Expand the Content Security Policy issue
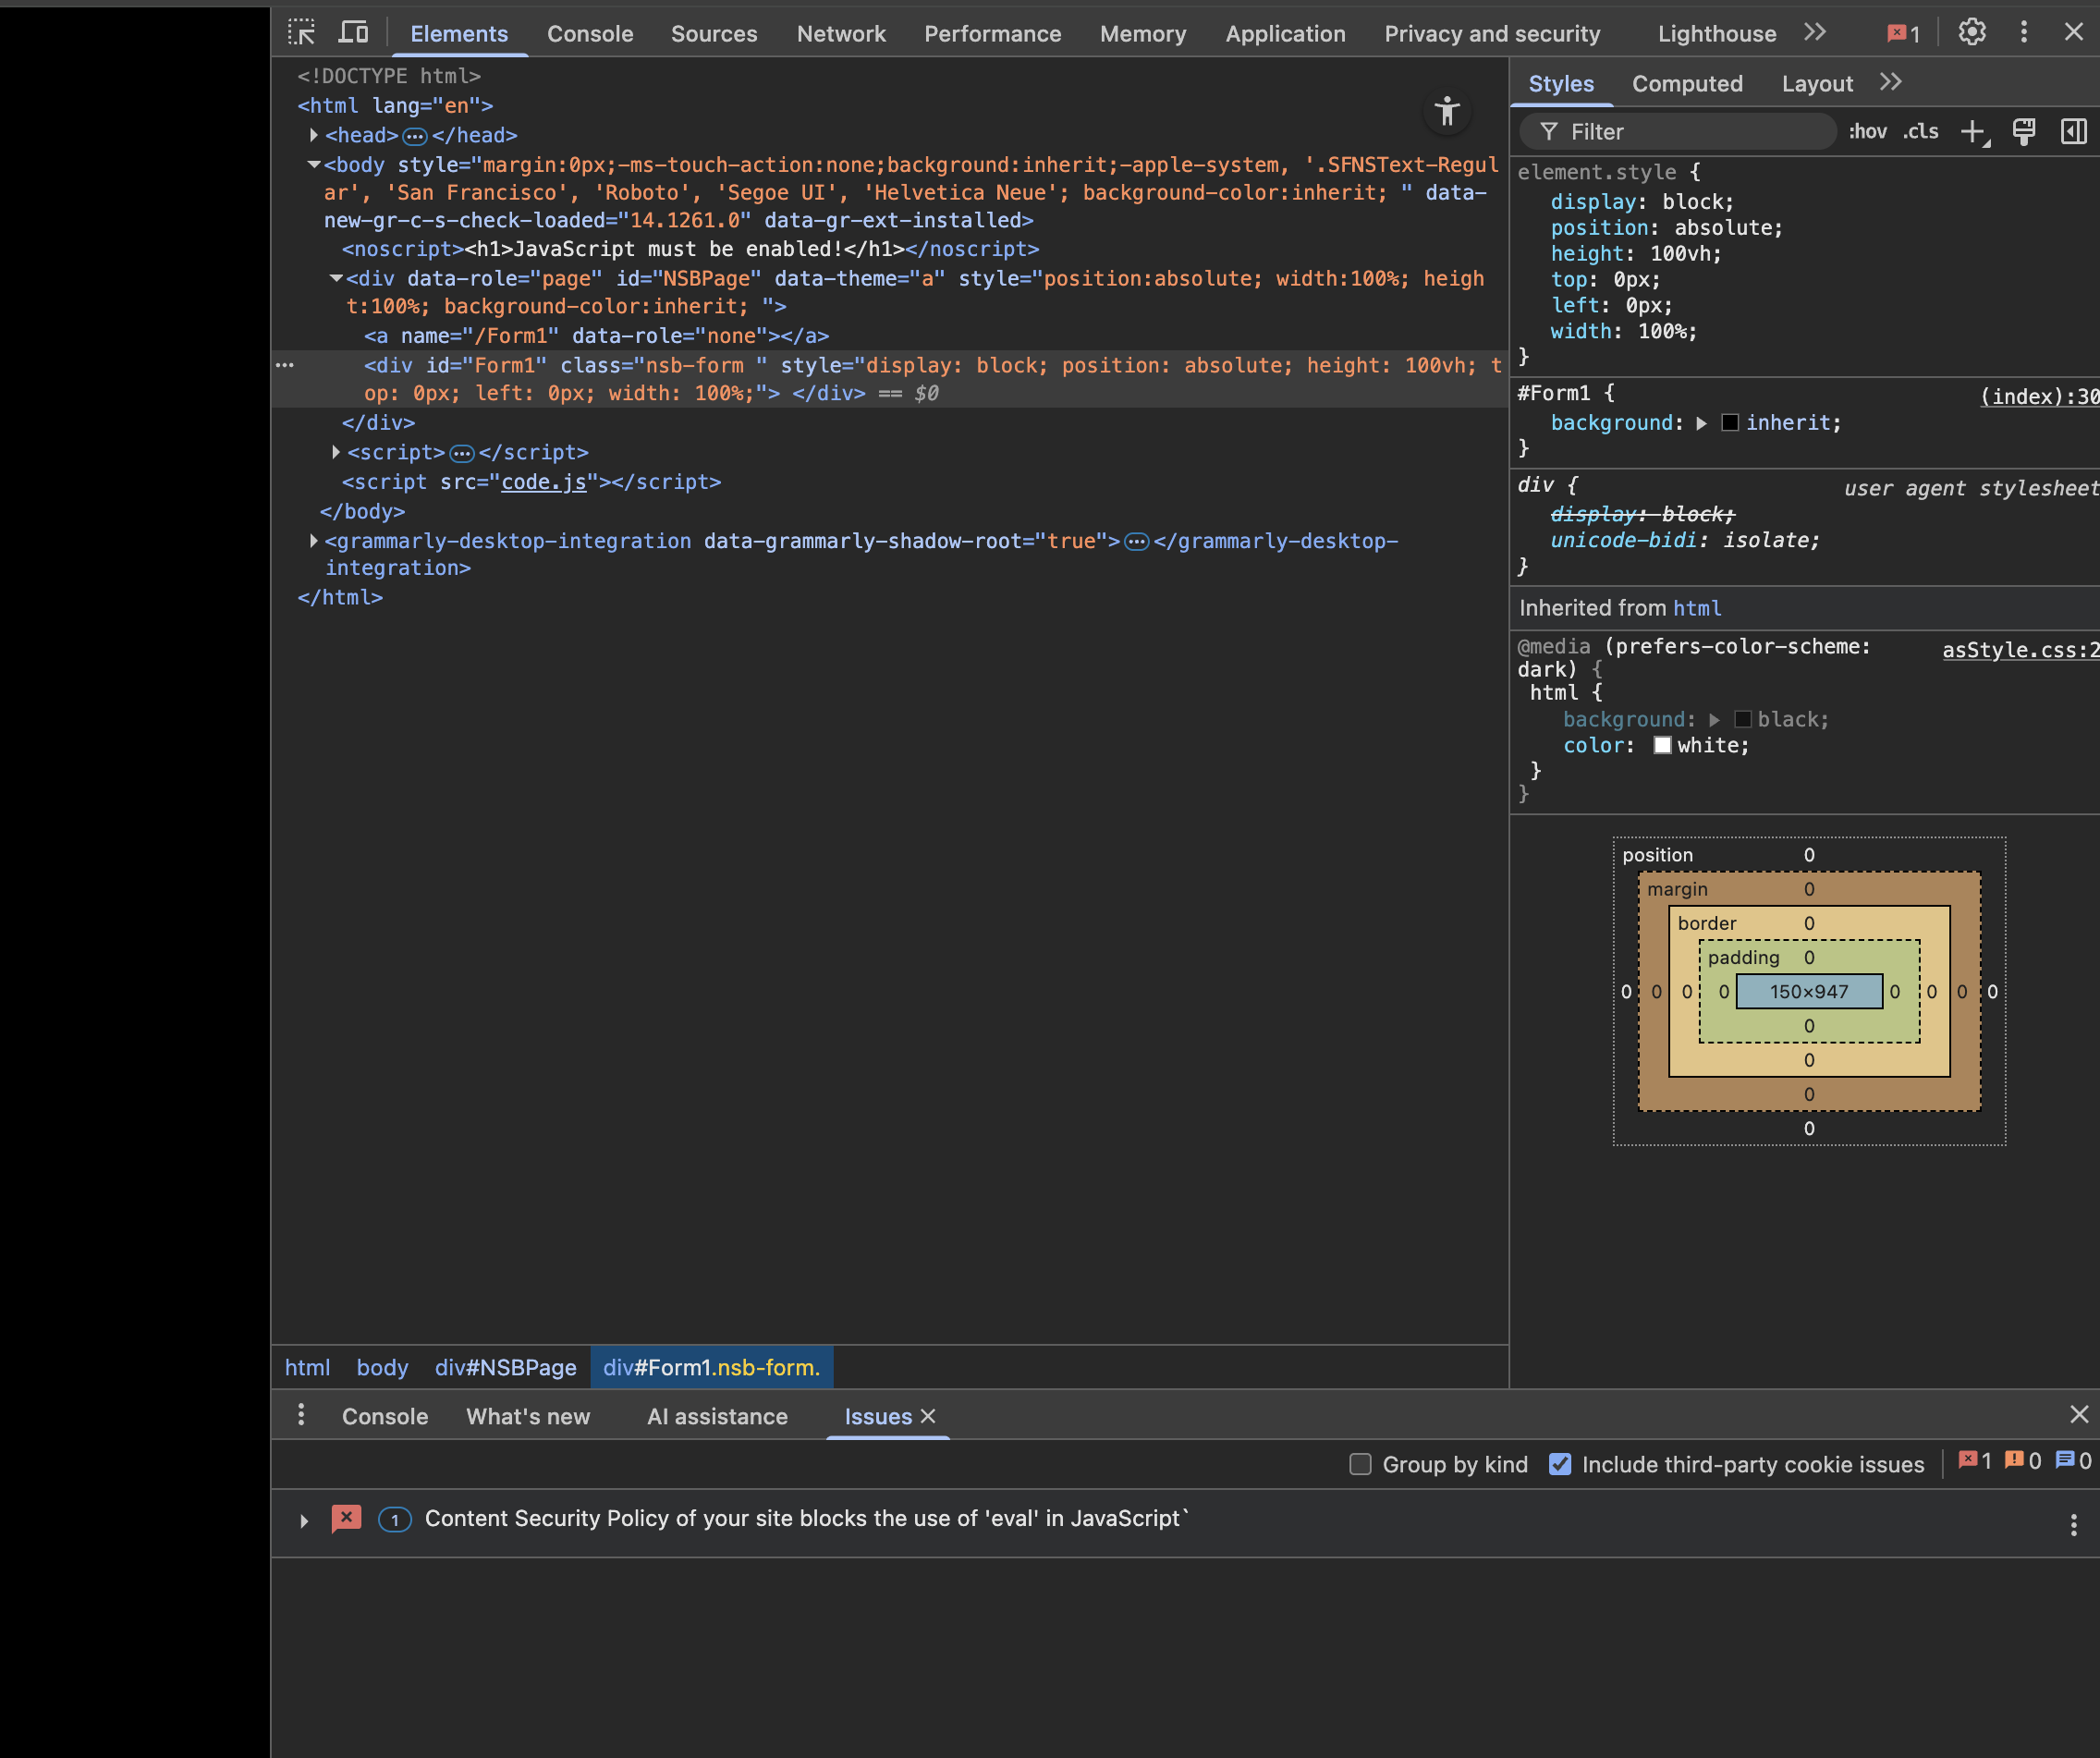The height and width of the screenshot is (1758, 2100). [x=304, y=1520]
